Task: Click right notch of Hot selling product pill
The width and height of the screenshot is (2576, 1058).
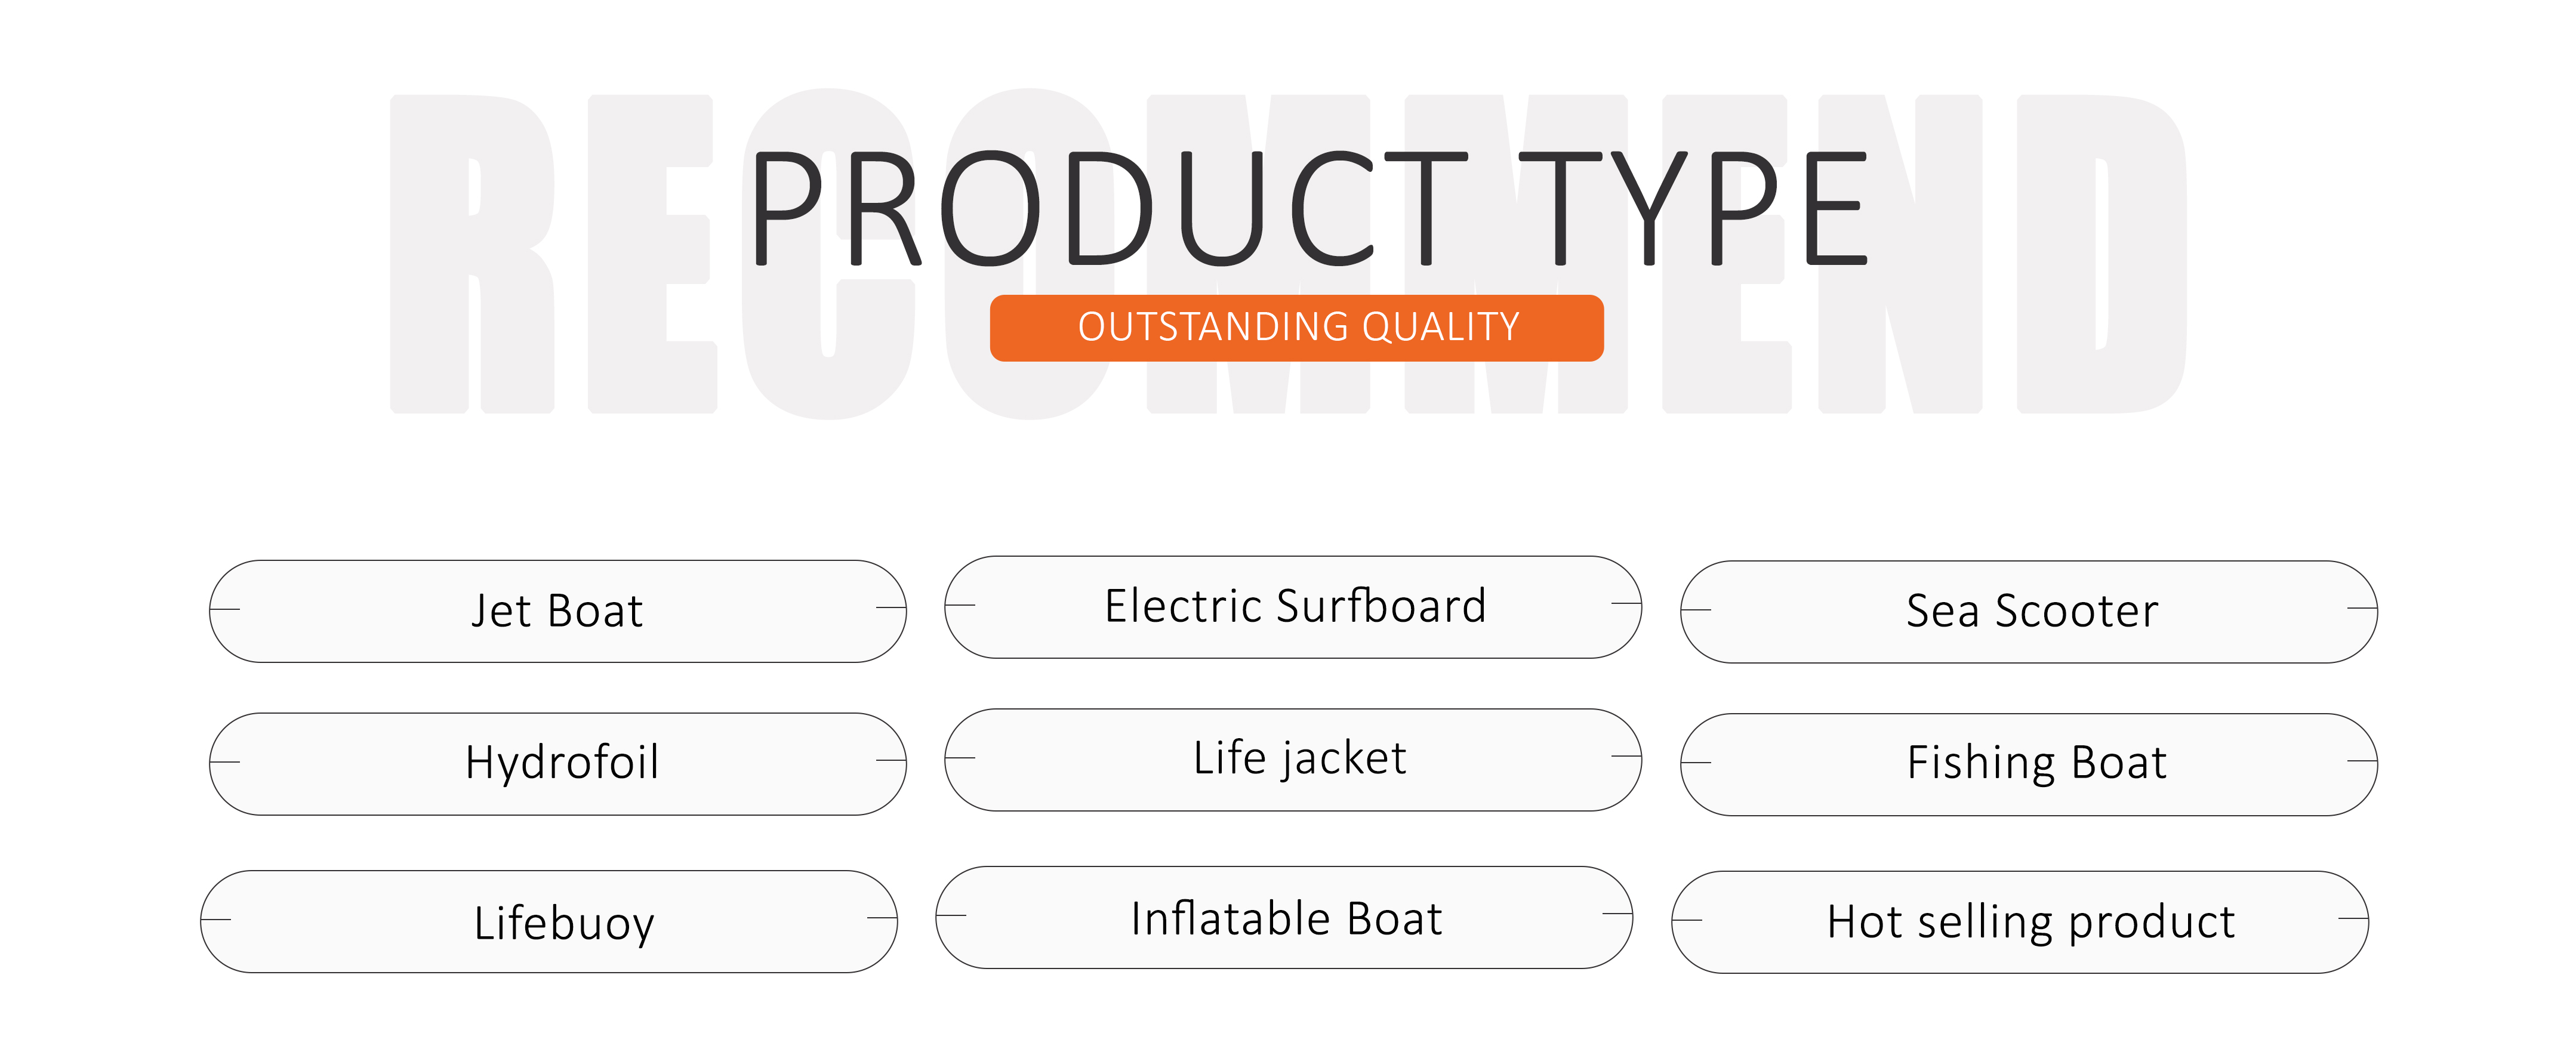Action: coord(2353,918)
